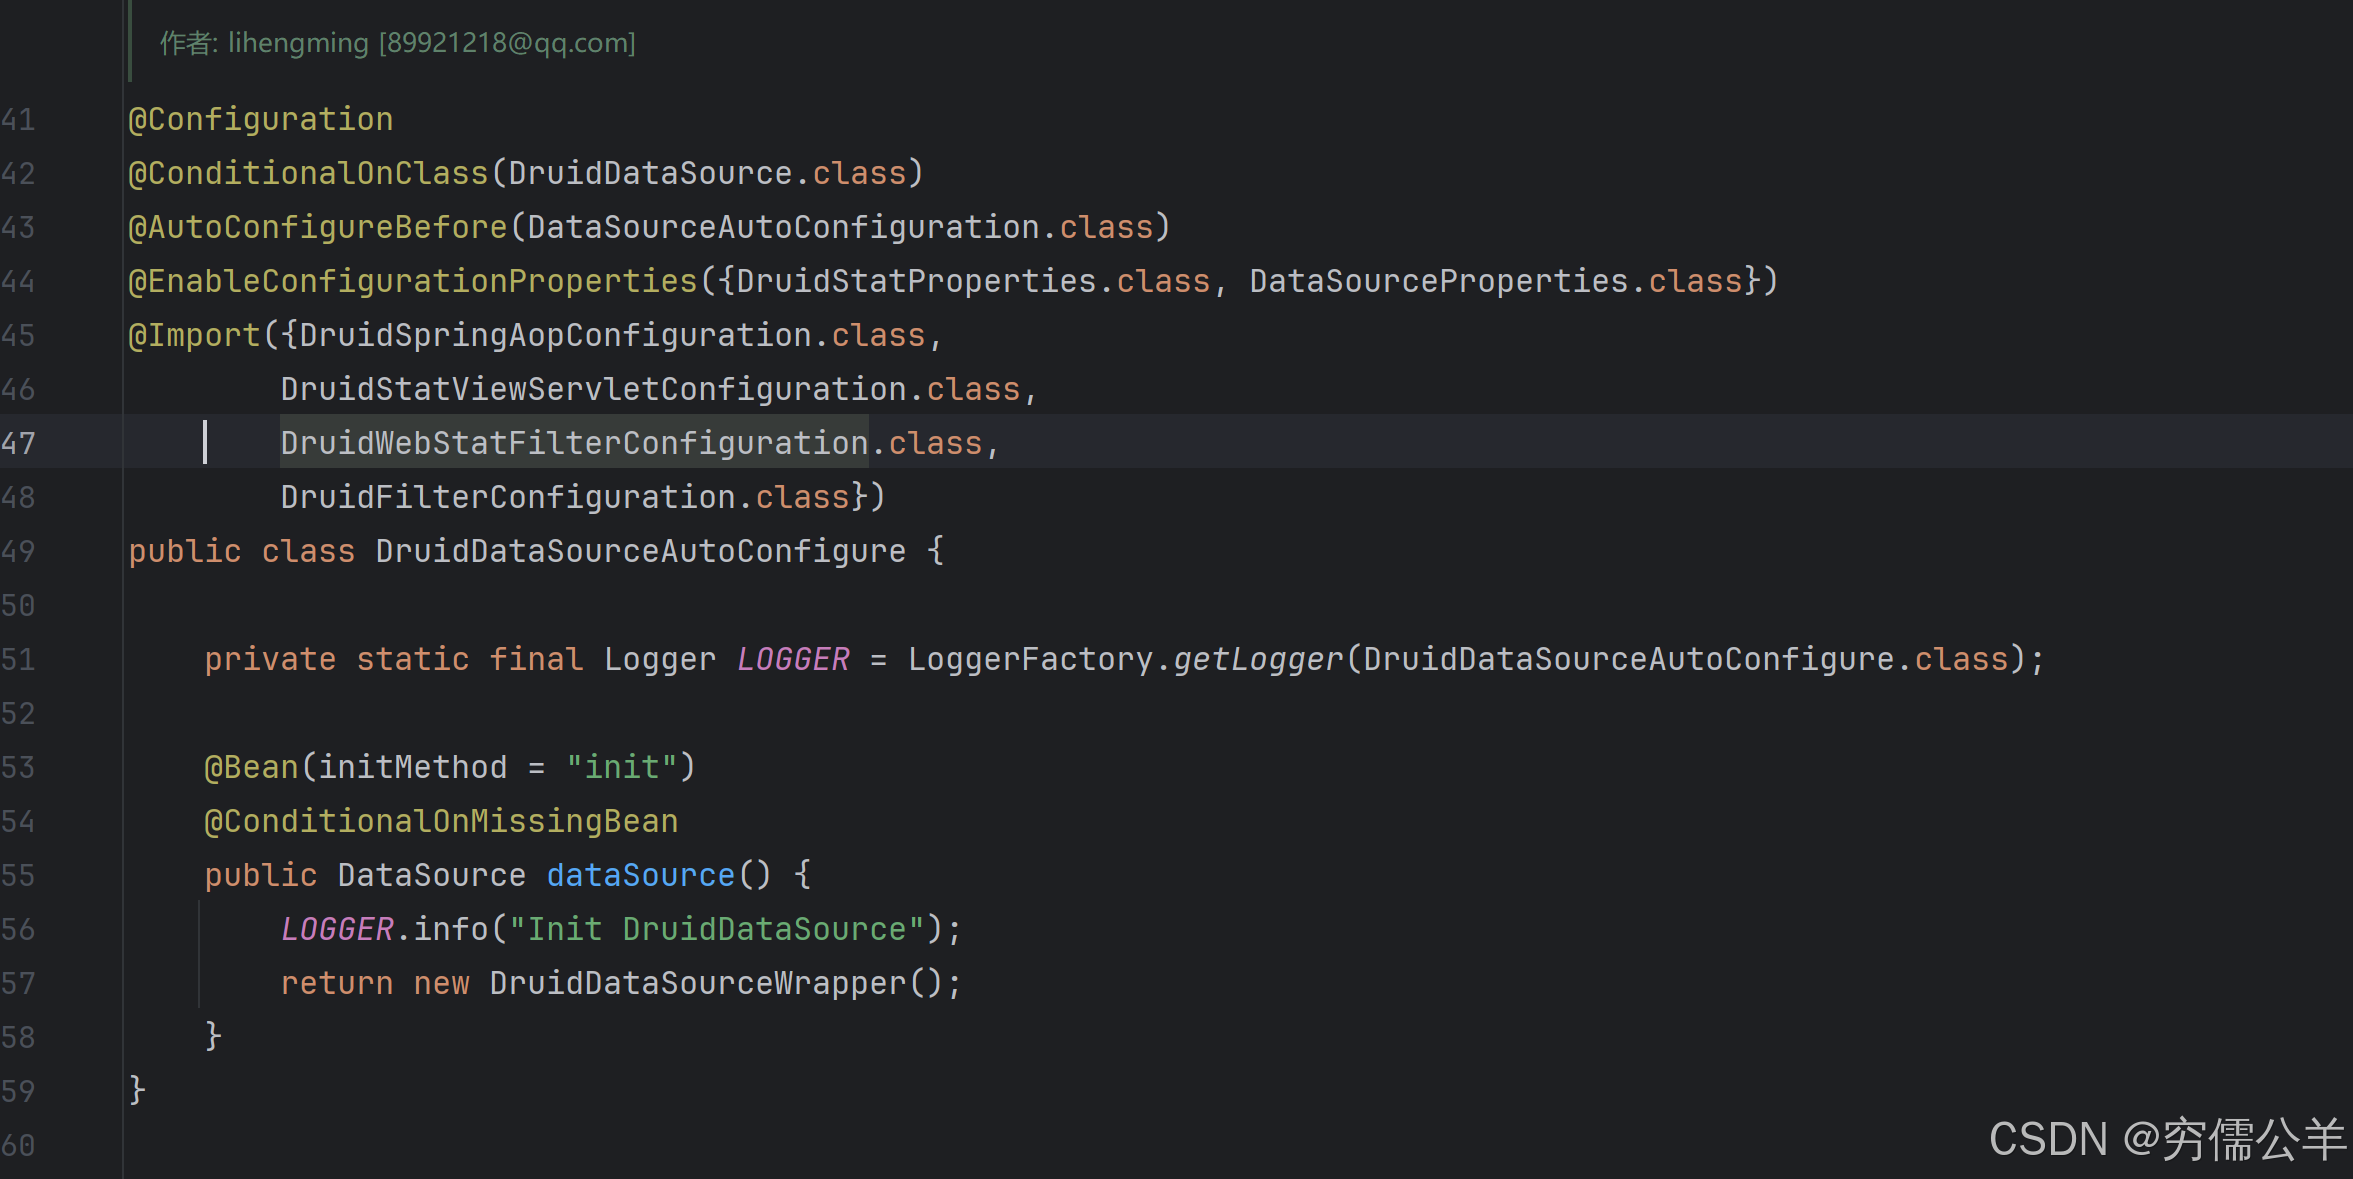Click the DruidDataSourceAutoConfigure class name declaration
The height and width of the screenshot is (1179, 2353).
pos(640,552)
